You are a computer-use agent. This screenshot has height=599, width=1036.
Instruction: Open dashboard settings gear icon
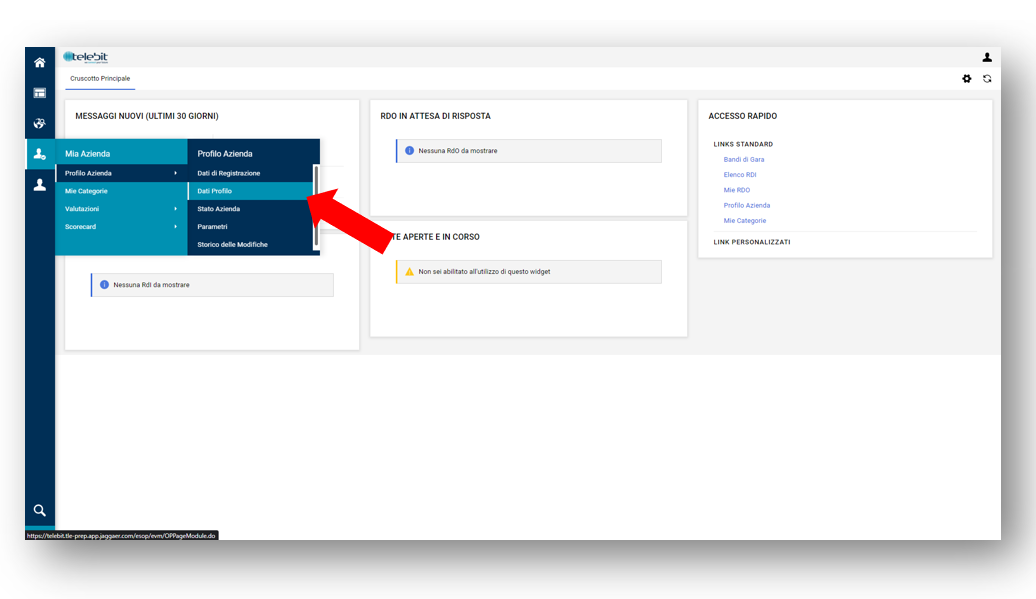(x=966, y=79)
